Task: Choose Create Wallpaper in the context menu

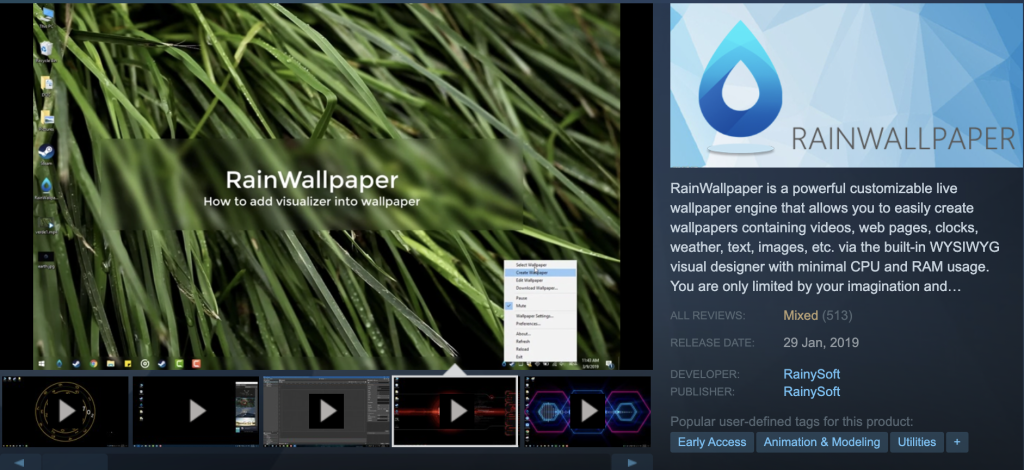Action: click(x=540, y=272)
